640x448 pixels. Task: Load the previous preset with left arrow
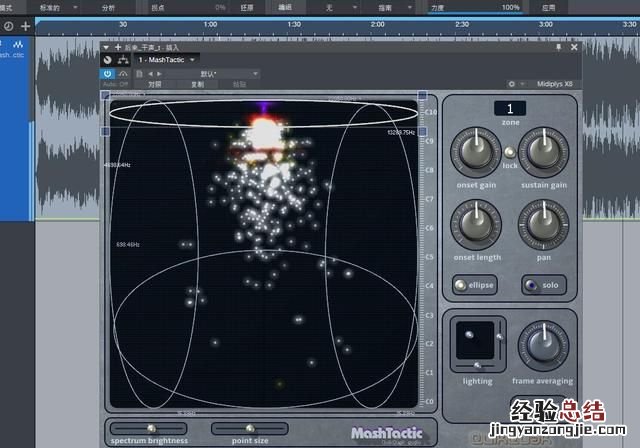[x=151, y=74]
